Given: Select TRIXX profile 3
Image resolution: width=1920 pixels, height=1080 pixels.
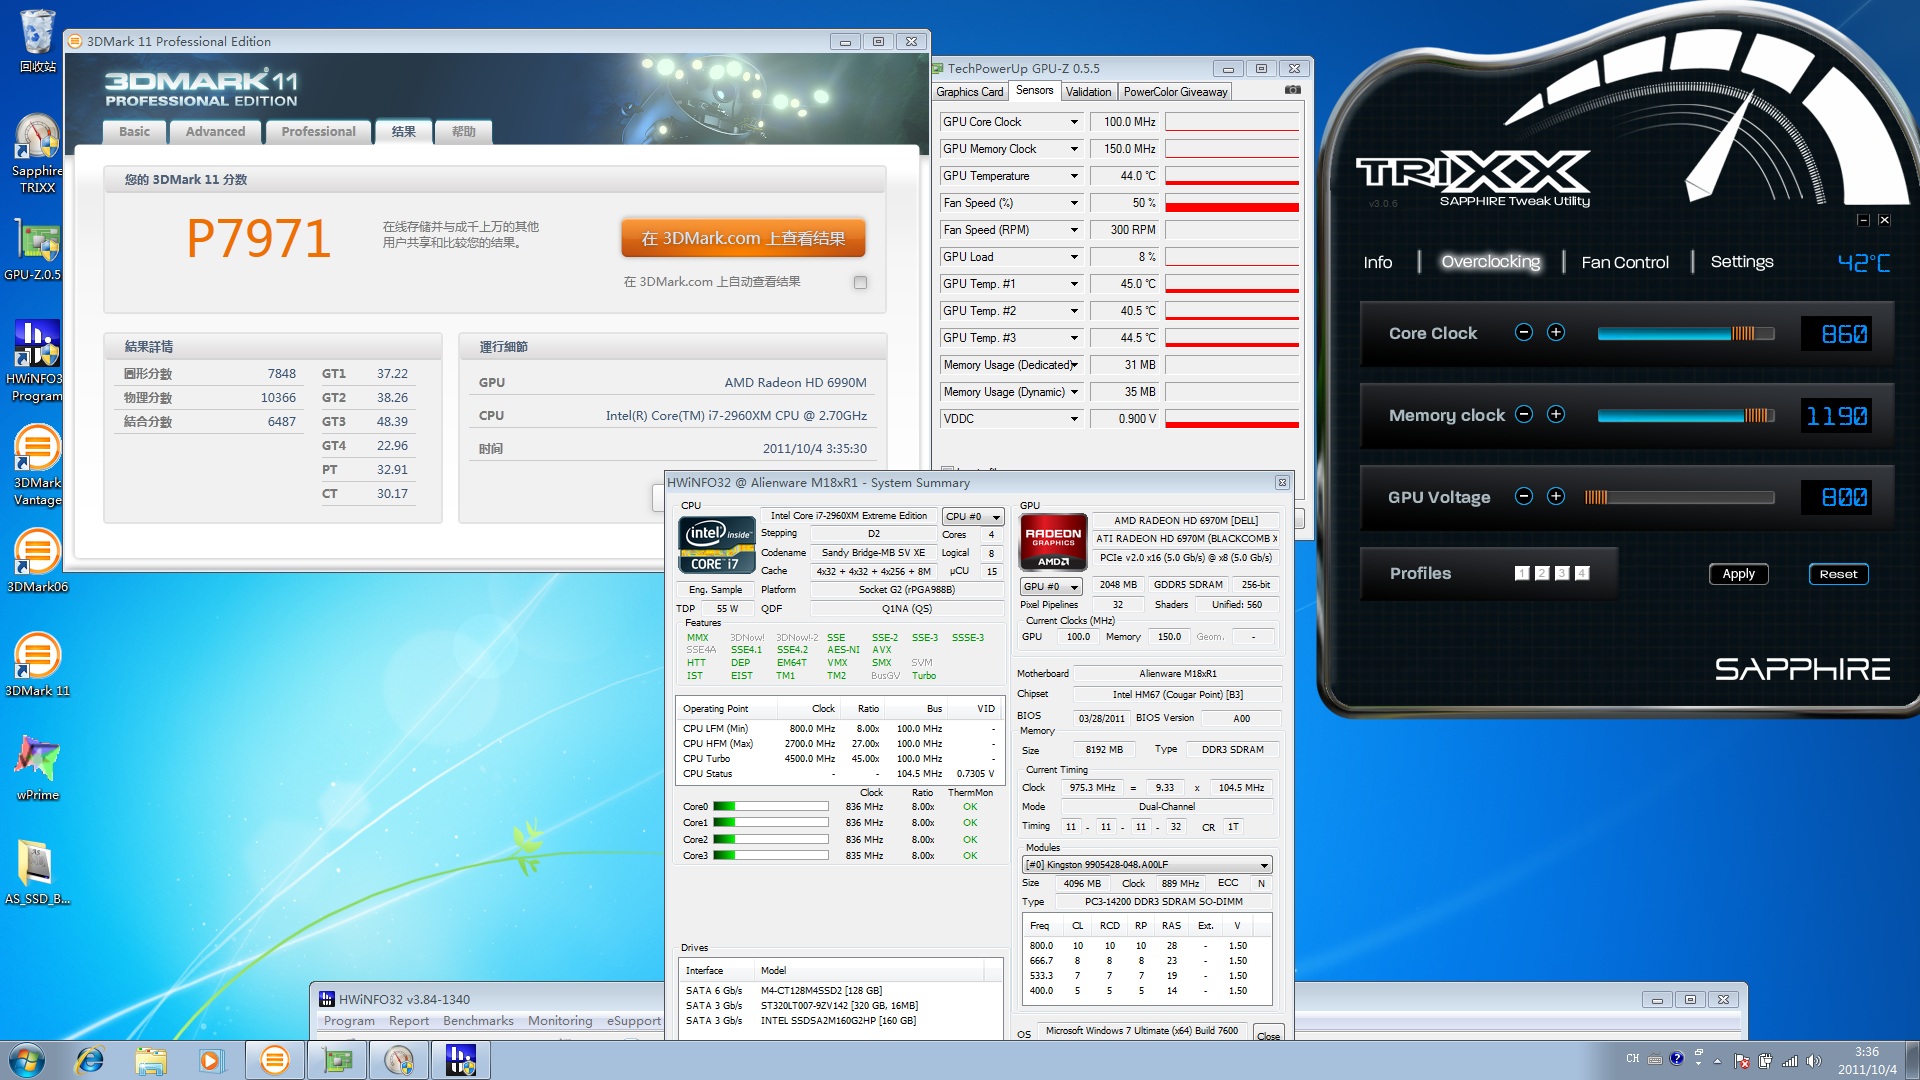Looking at the screenshot, I should pyautogui.click(x=1562, y=573).
